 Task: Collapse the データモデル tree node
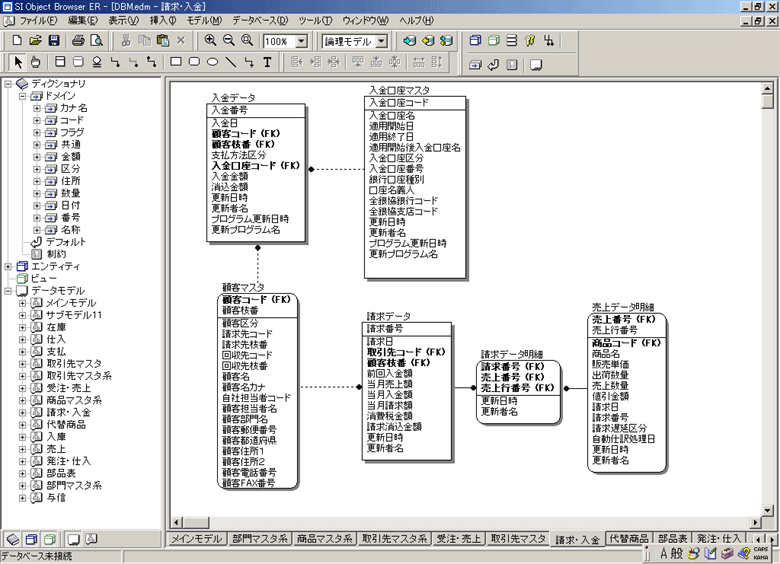pyautogui.click(x=8, y=291)
